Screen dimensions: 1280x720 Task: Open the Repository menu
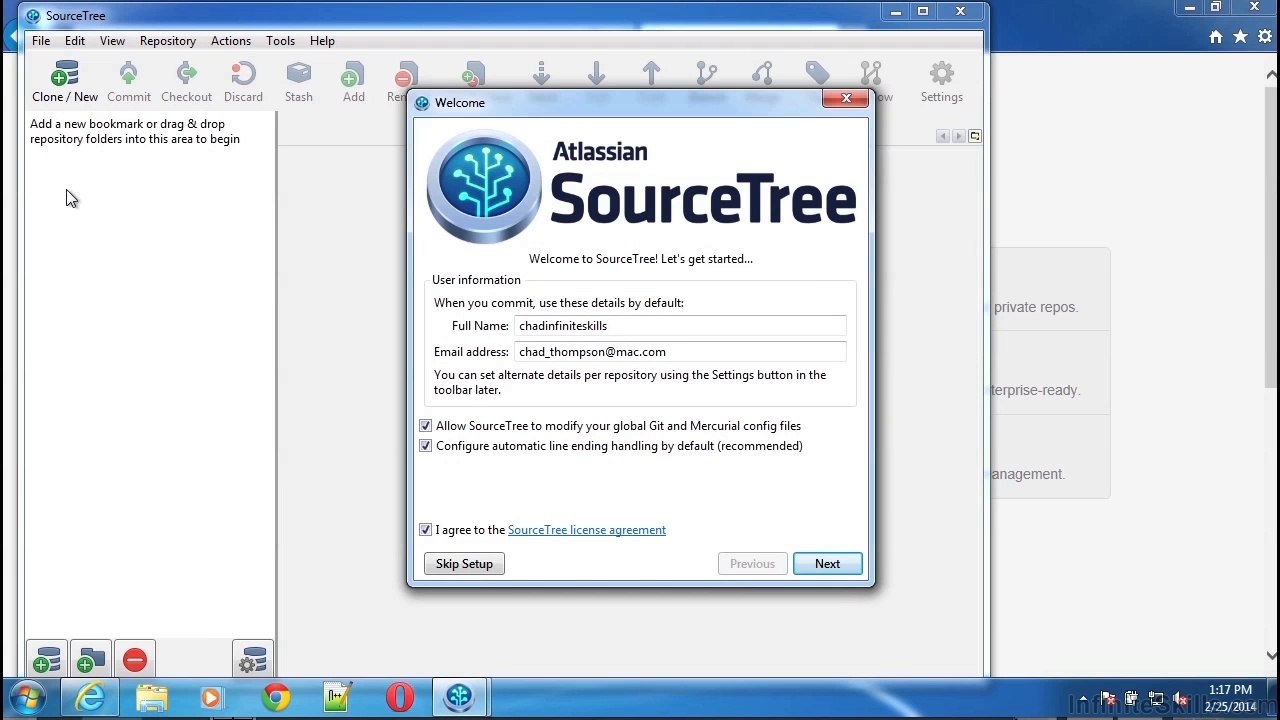[x=168, y=41]
